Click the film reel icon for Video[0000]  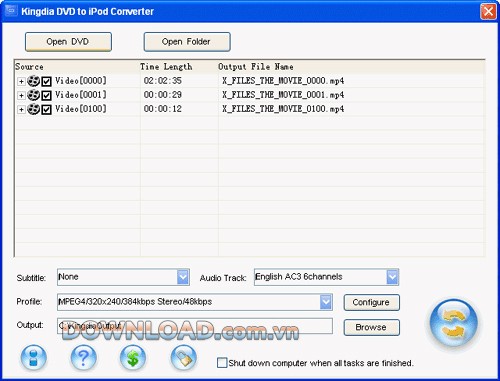point(33,81)
